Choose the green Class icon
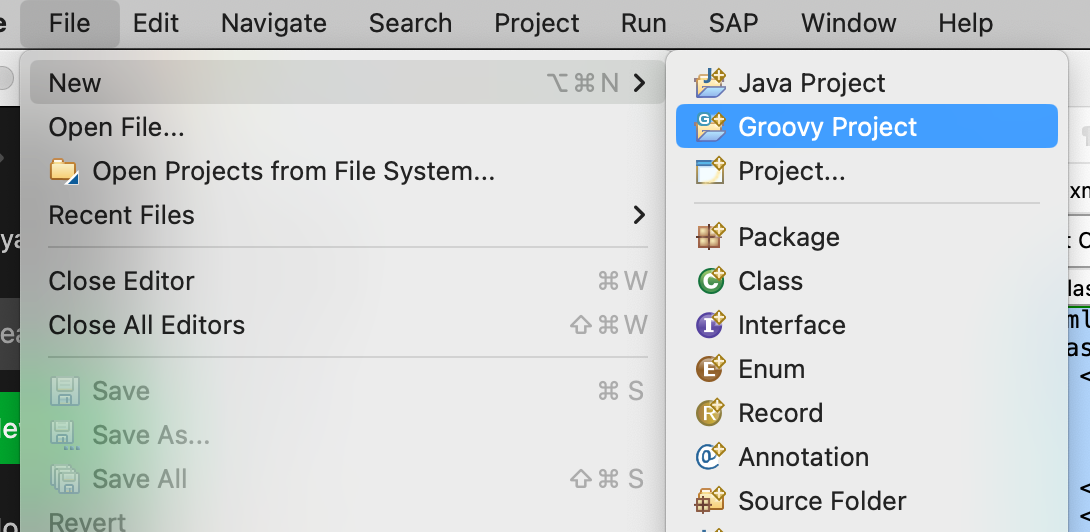 [710, 281]
